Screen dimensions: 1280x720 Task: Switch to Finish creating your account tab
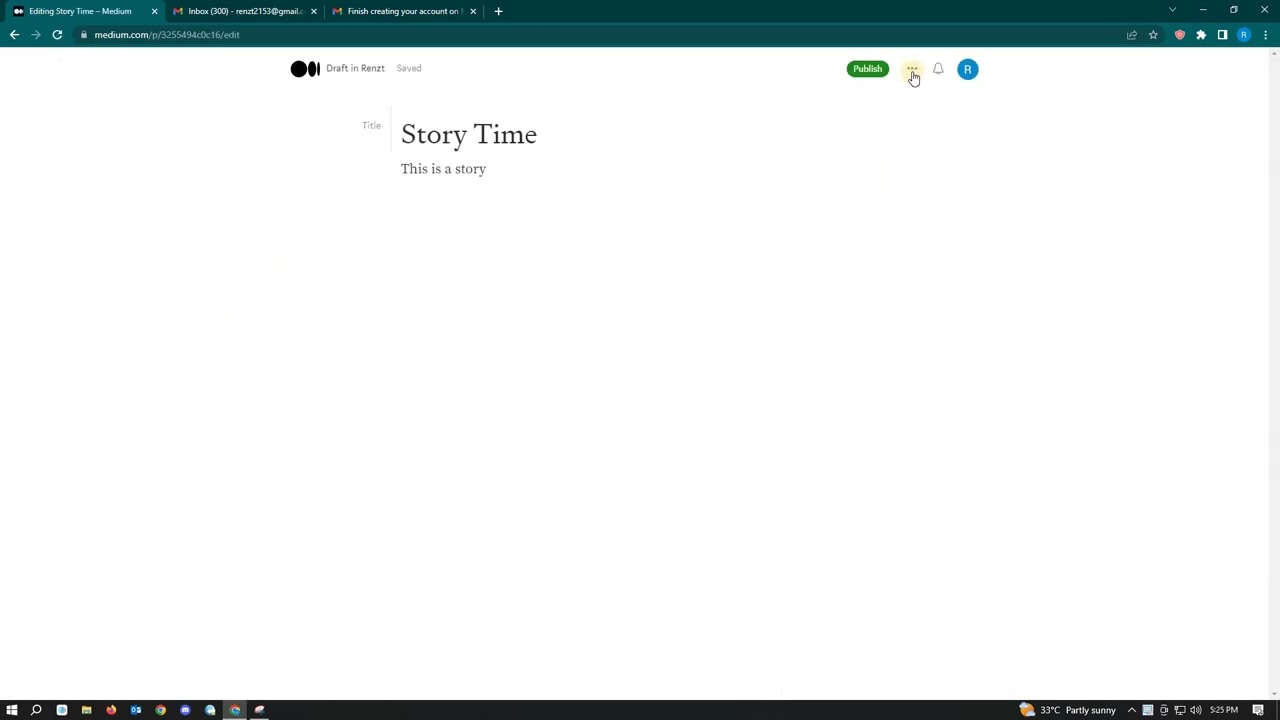pos(404,11)
